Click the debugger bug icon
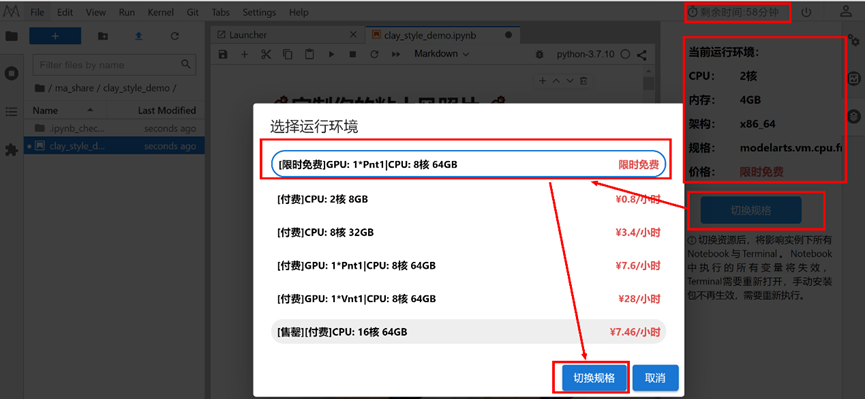 [x=540, y=55]
